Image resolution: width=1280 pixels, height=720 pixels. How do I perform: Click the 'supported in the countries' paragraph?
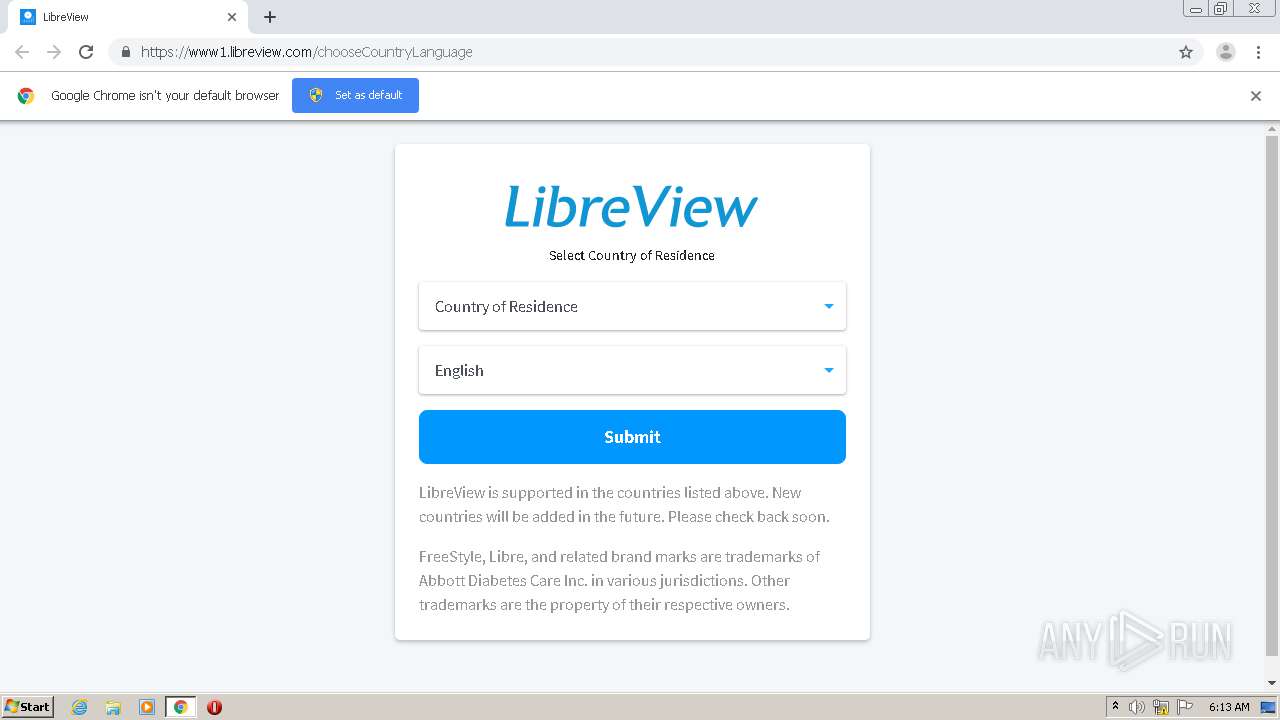click(x=625, y=505)
